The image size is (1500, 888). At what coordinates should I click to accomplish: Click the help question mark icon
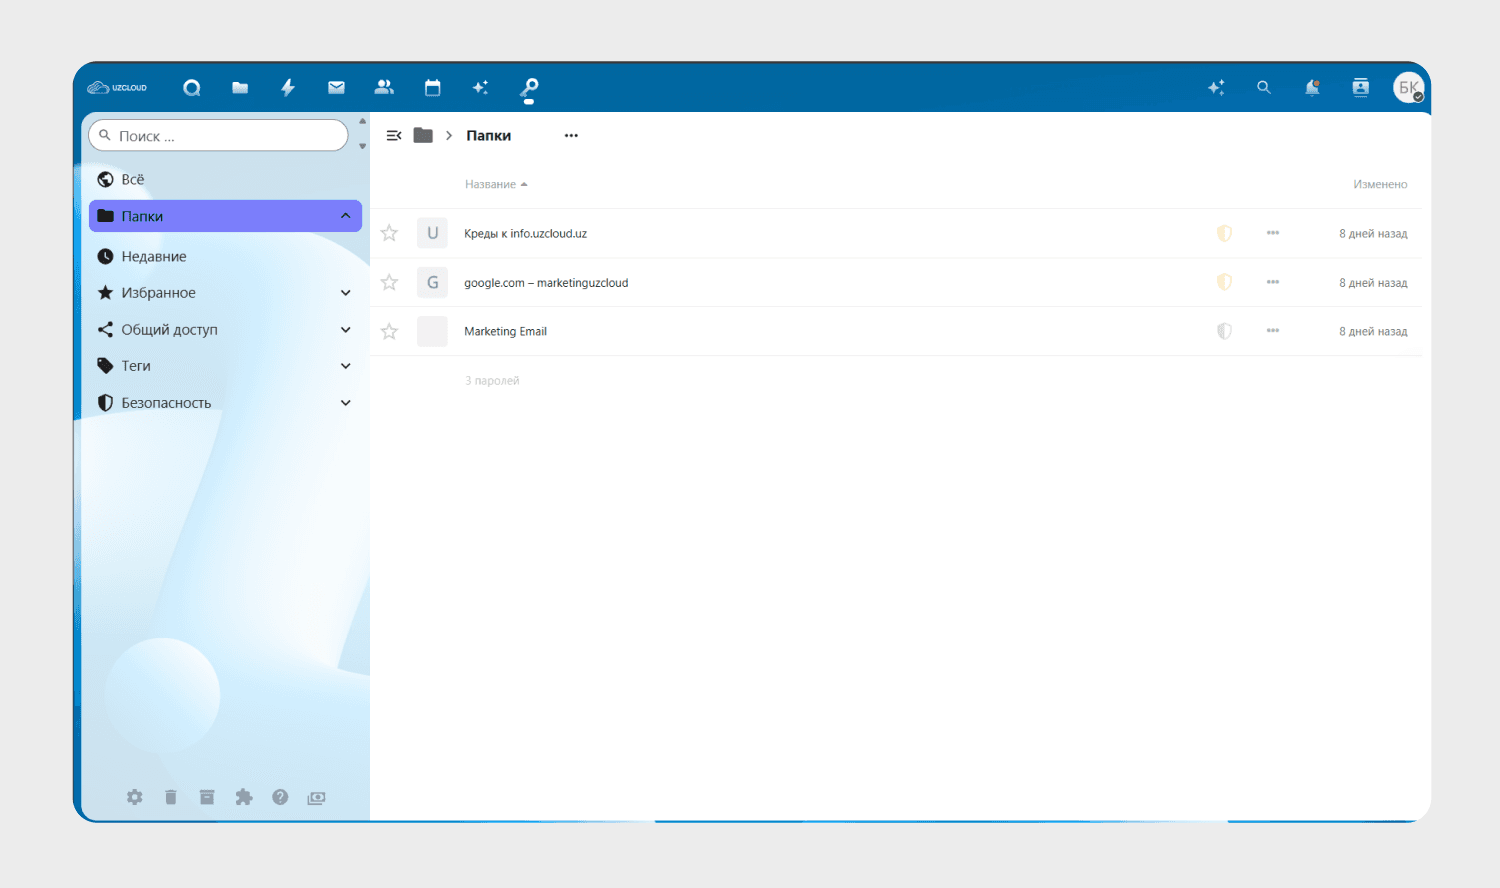pos(280,797)
